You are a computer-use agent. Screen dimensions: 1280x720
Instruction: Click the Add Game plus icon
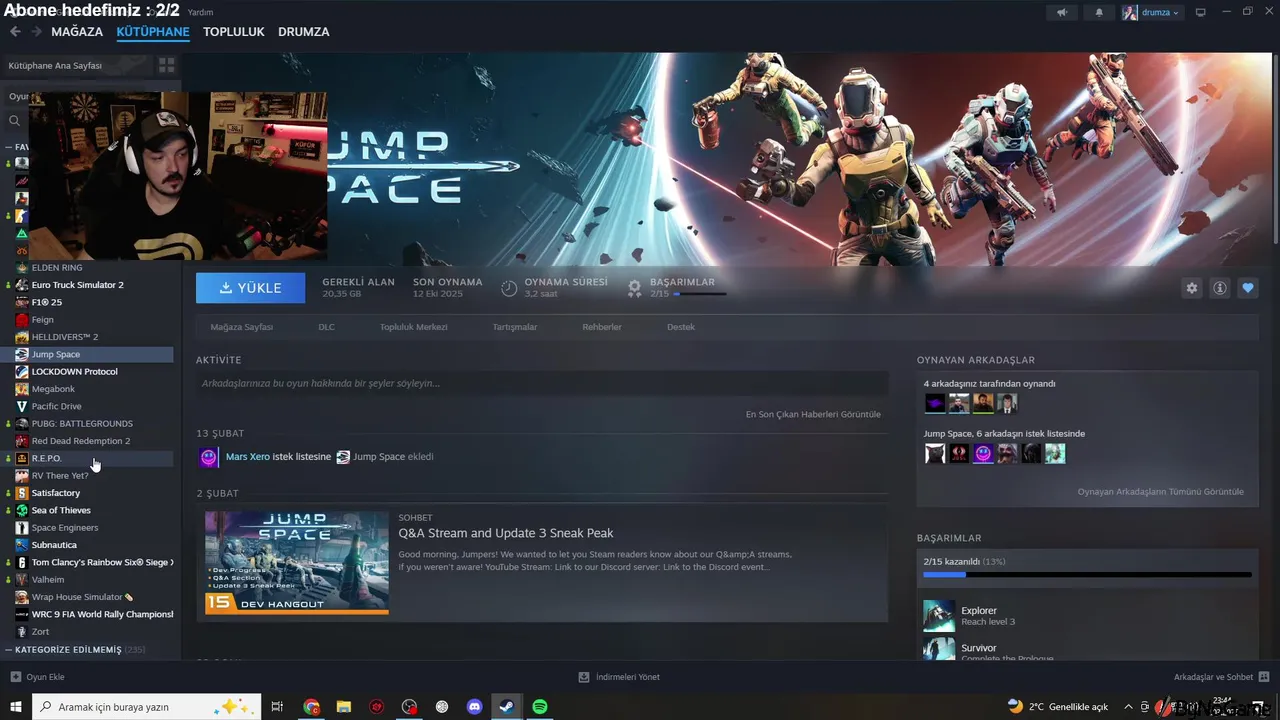(x=15, y=677)
